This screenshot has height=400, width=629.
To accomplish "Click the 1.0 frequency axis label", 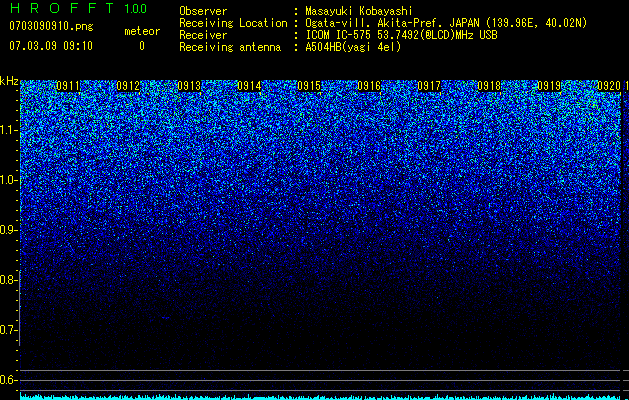I will point(8,180).
